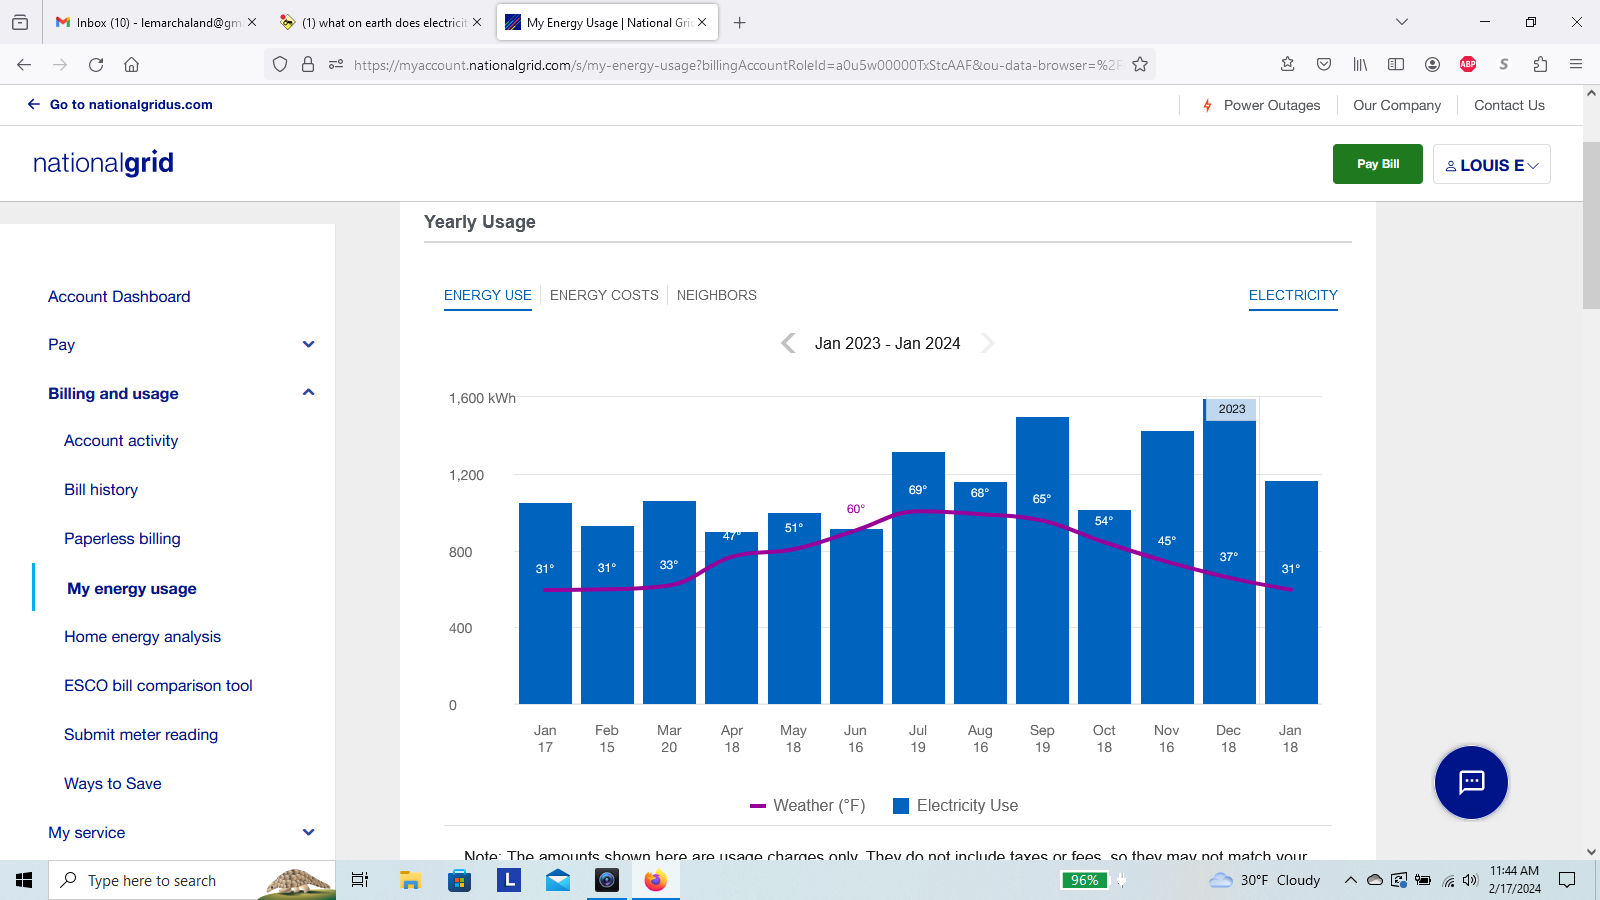View site security via the padlock icon
The height and width of the screenshot is (900, 1600).
click(308, 64)
